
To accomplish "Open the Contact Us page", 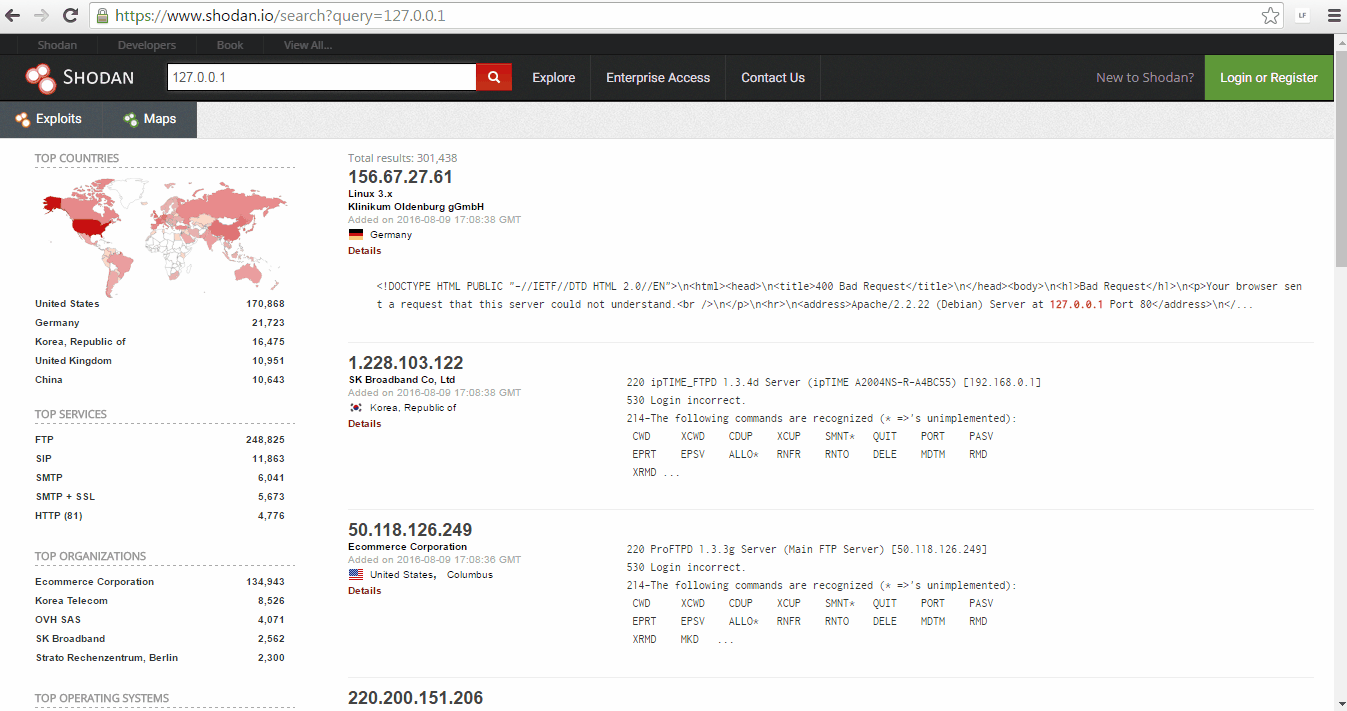I will [773, 78].
